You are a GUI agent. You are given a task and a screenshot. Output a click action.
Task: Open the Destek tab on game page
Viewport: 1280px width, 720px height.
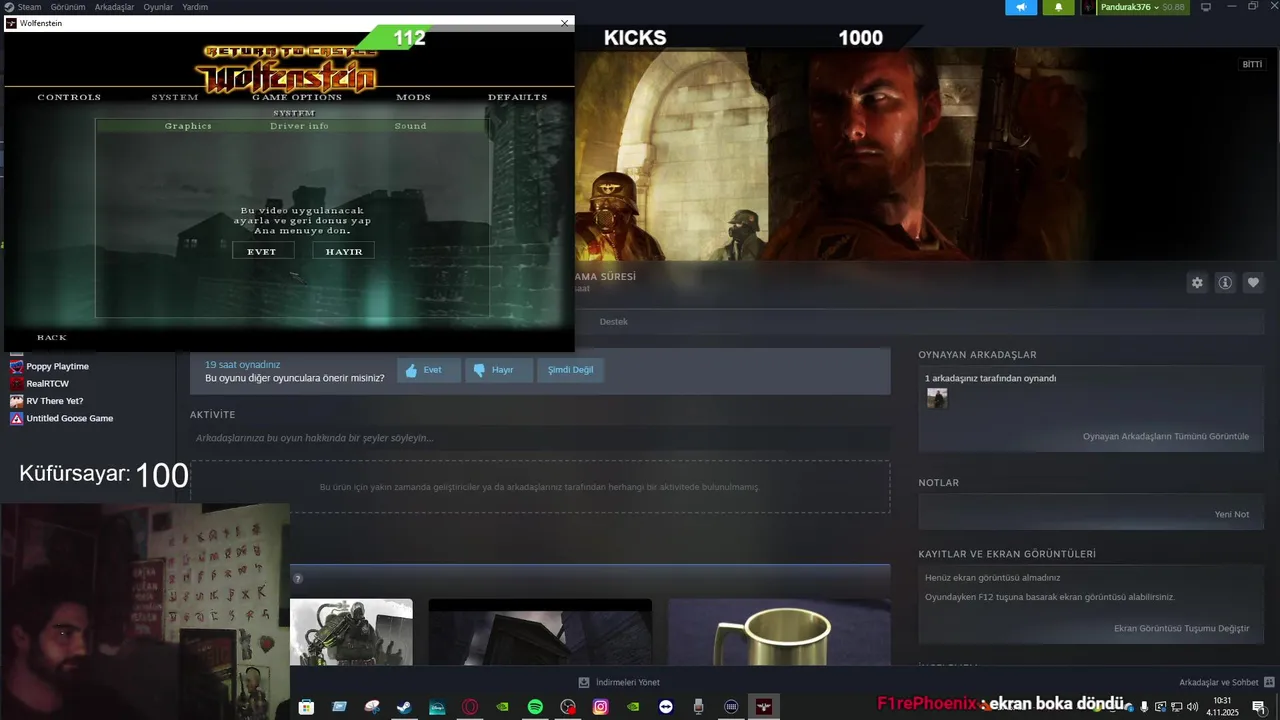point(613,322)
